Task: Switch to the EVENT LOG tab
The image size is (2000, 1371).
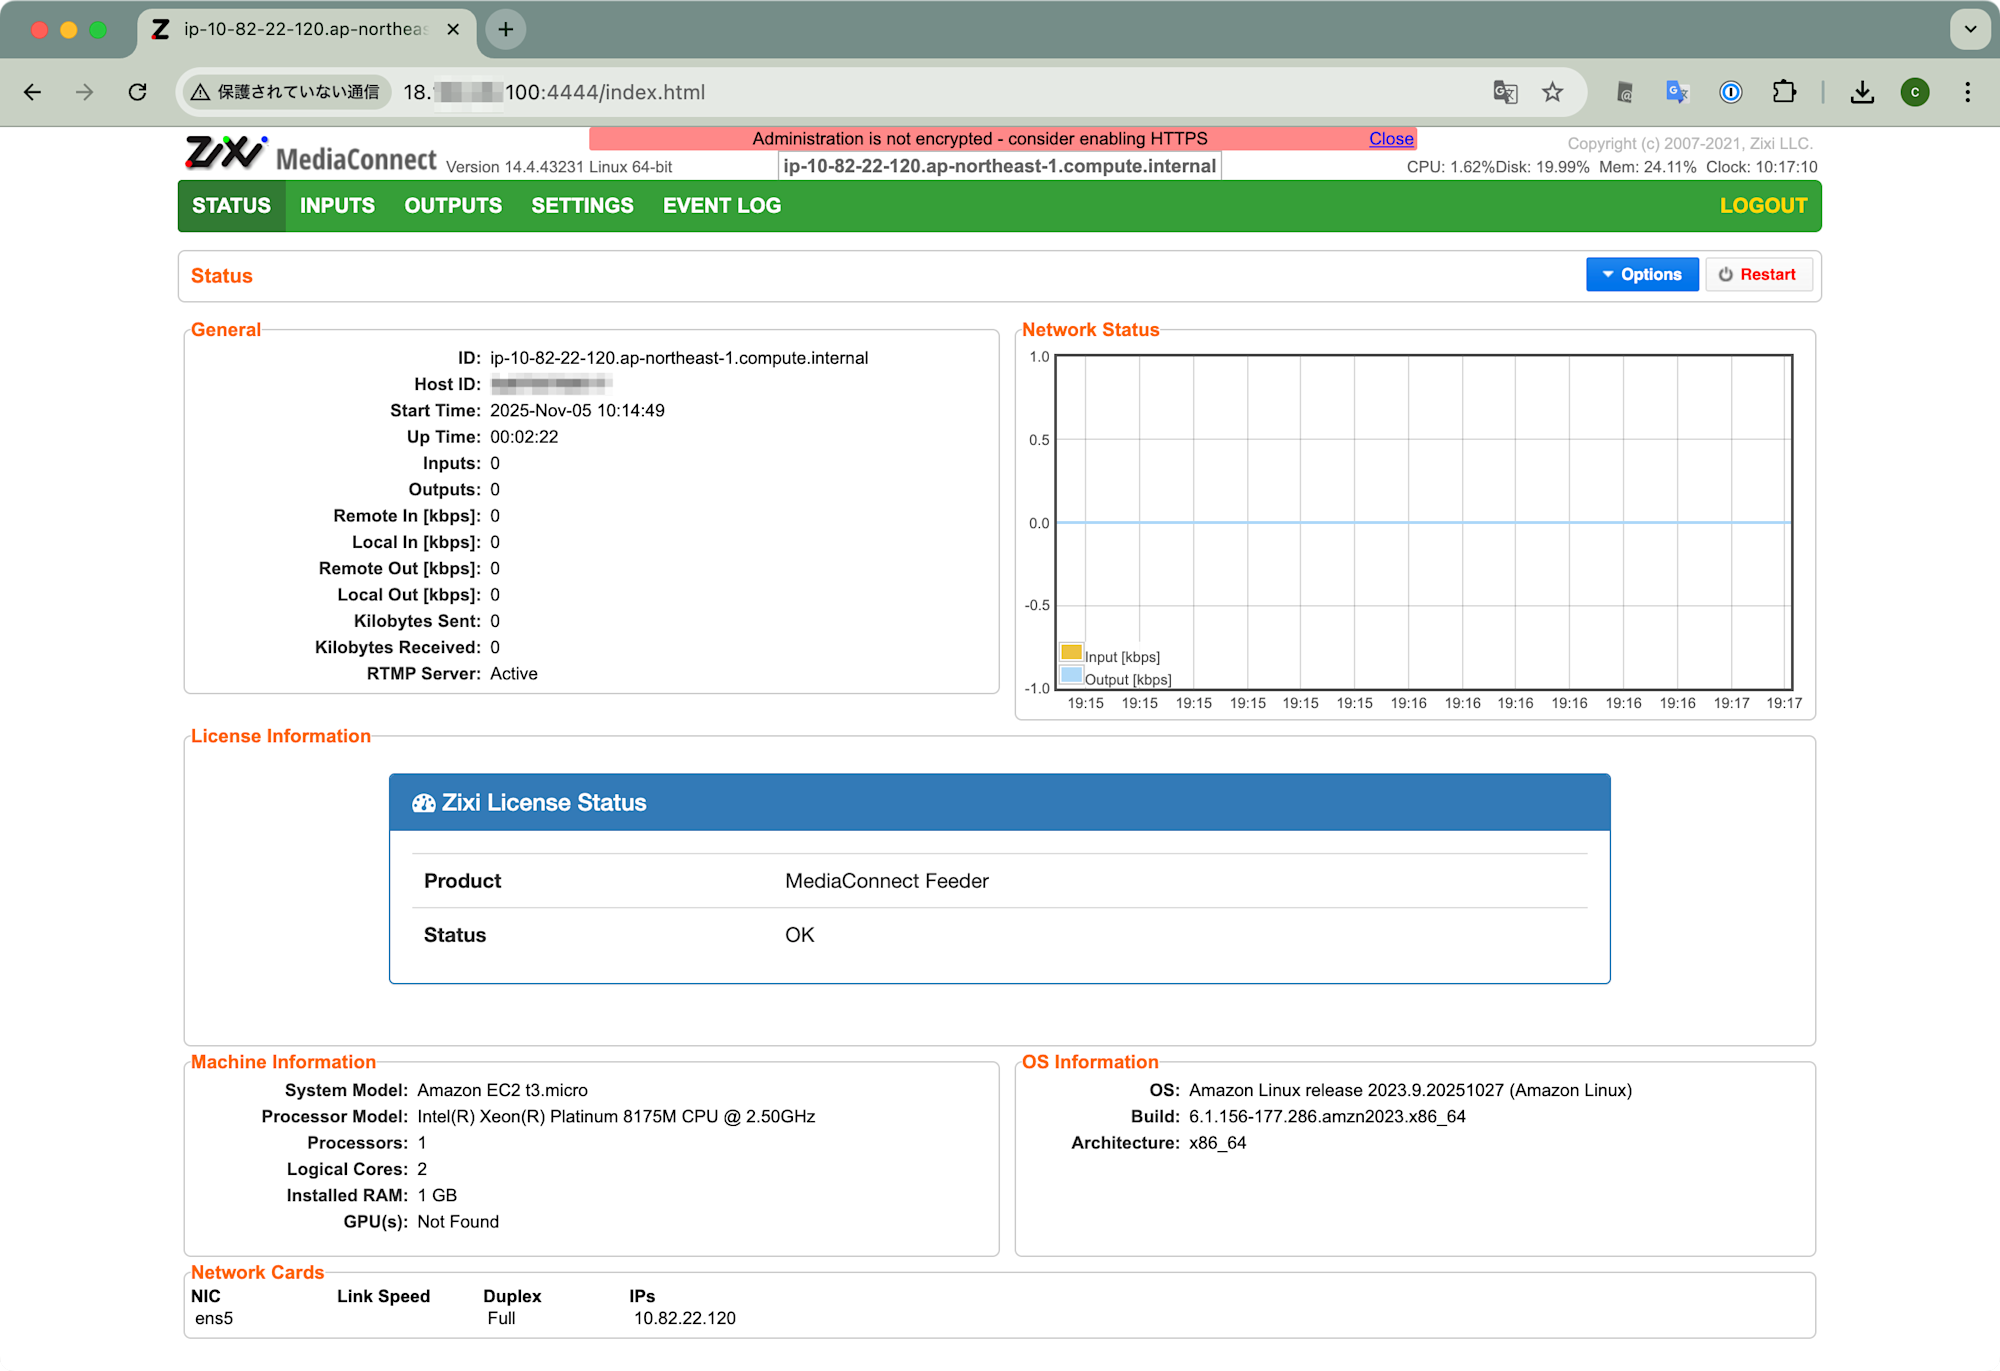Action: [721, 206]
